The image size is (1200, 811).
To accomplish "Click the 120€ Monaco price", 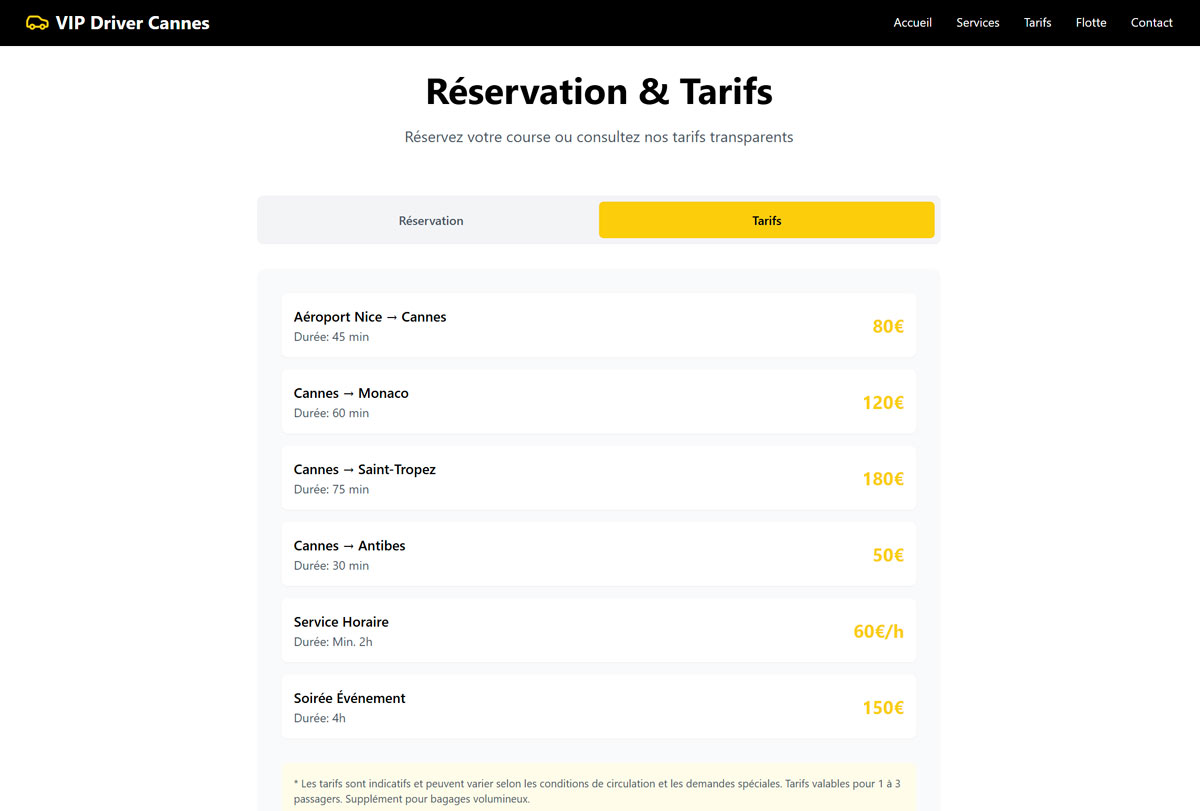I will pos(883,403).
